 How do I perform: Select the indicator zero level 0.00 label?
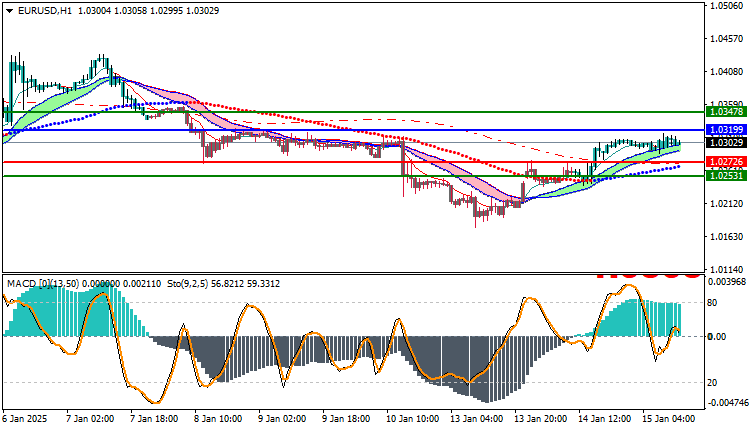[x=717, y=337]
